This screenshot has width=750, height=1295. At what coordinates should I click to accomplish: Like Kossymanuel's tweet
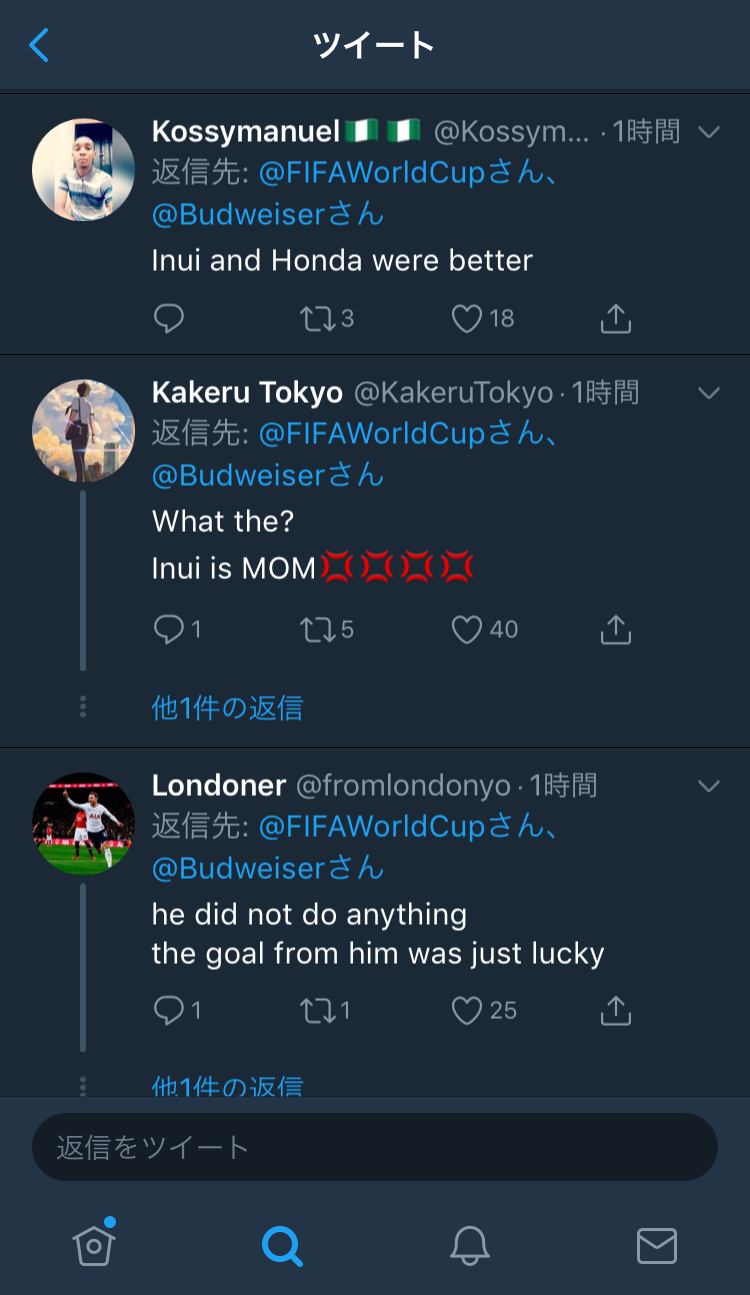pos(467,318)
